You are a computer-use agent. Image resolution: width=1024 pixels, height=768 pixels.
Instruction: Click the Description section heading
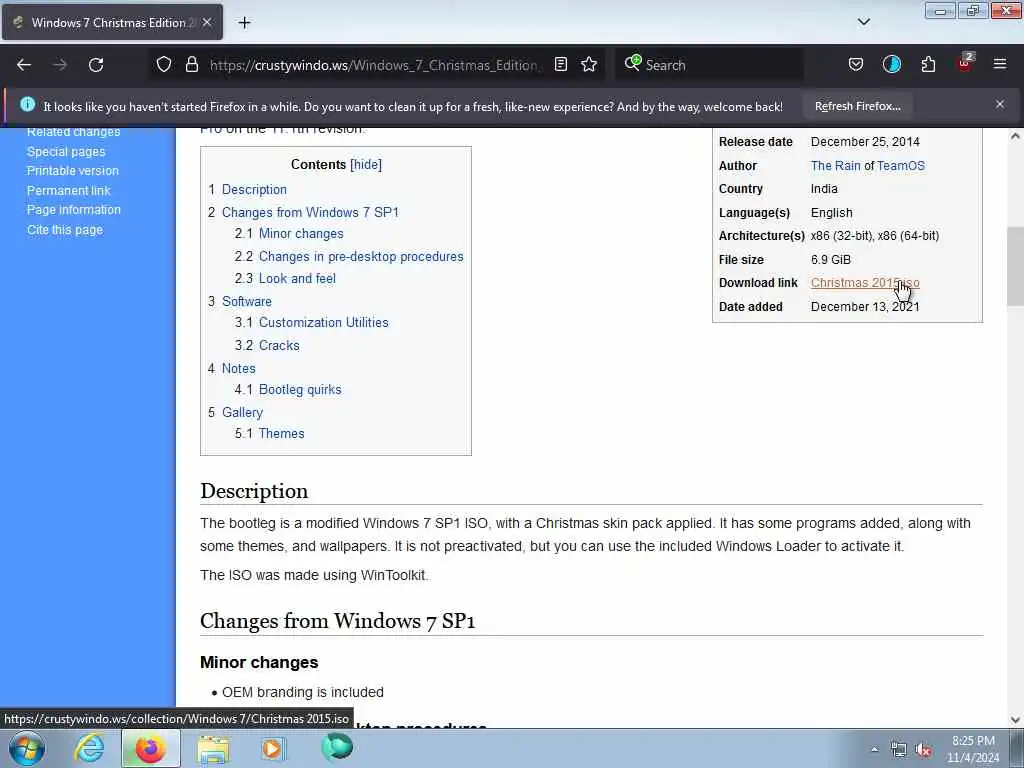pos(254,491)
